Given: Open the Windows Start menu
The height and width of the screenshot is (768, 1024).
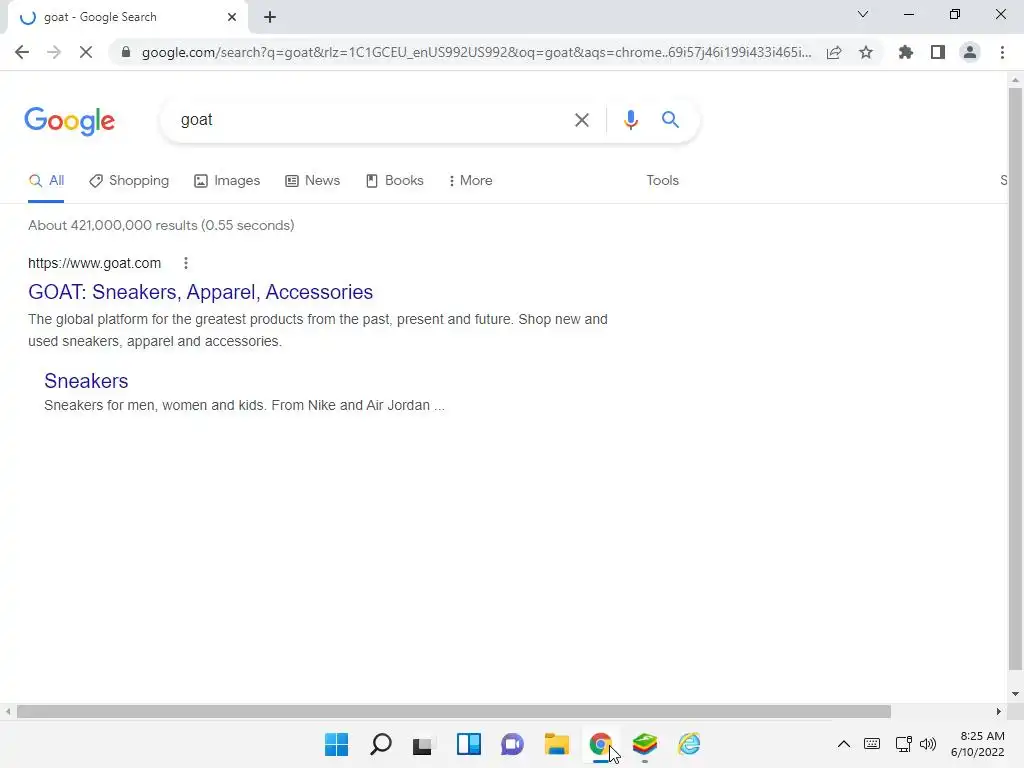Looking at the screenshot, I should point(337,744).
